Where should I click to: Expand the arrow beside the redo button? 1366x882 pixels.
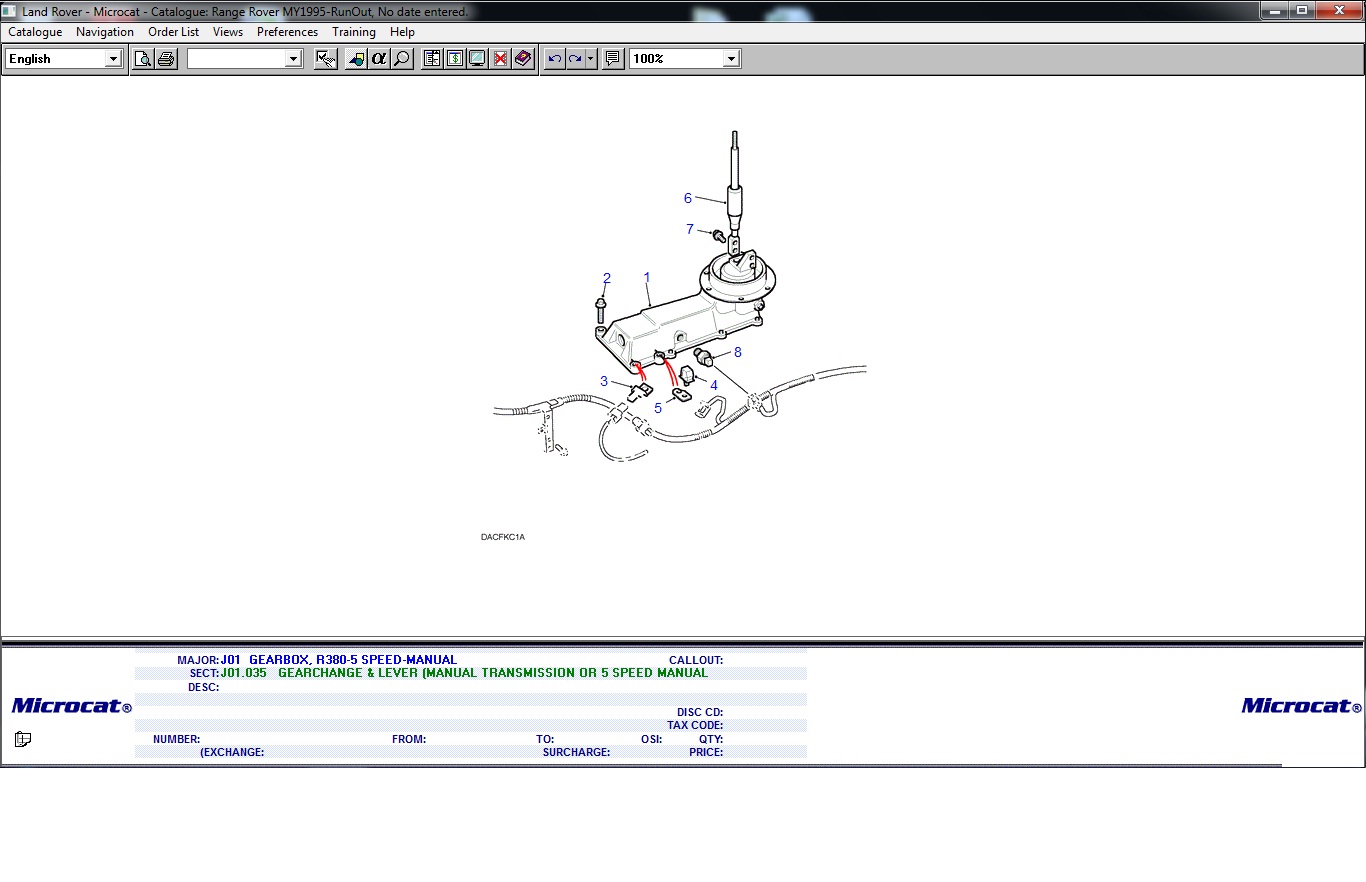[x=591, y=59]
